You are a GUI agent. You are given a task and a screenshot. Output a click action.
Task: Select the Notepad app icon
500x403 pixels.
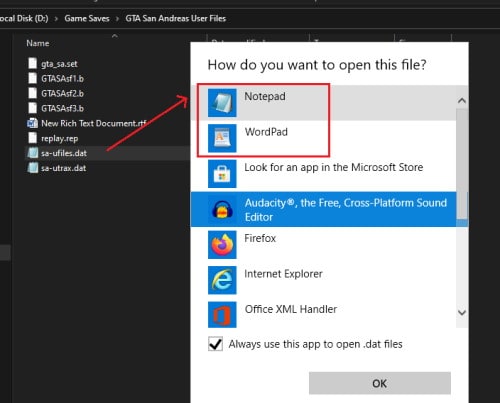[x=222, y=103]
